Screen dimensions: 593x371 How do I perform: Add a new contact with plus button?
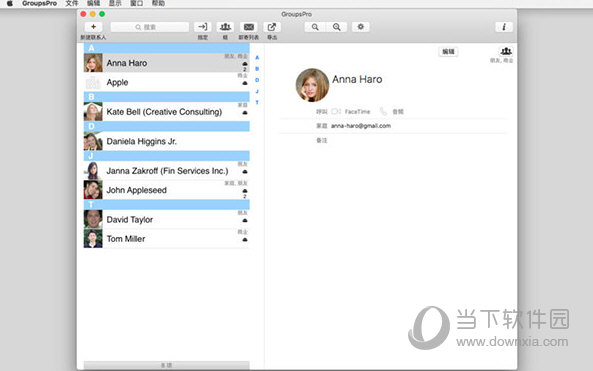pos(93,27)
